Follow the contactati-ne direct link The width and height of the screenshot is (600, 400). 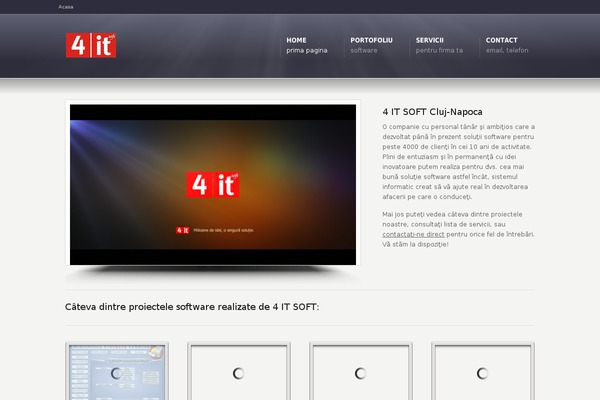pos(413,234)
